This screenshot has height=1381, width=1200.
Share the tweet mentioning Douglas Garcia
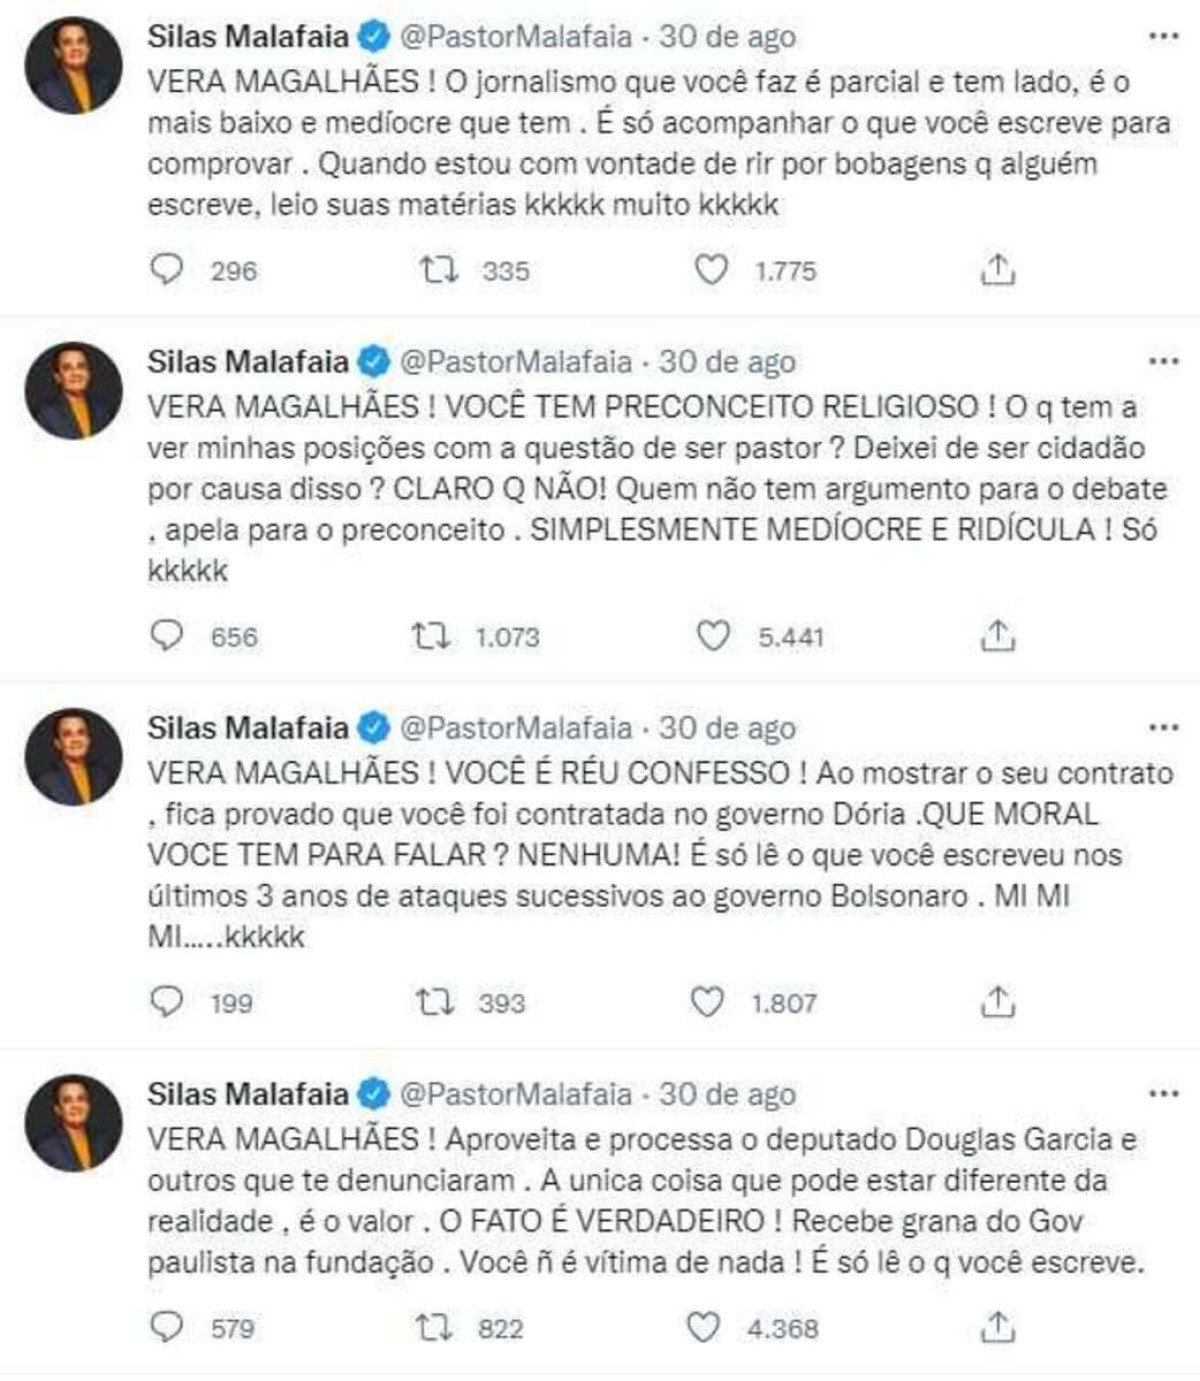coord(998,1328)
